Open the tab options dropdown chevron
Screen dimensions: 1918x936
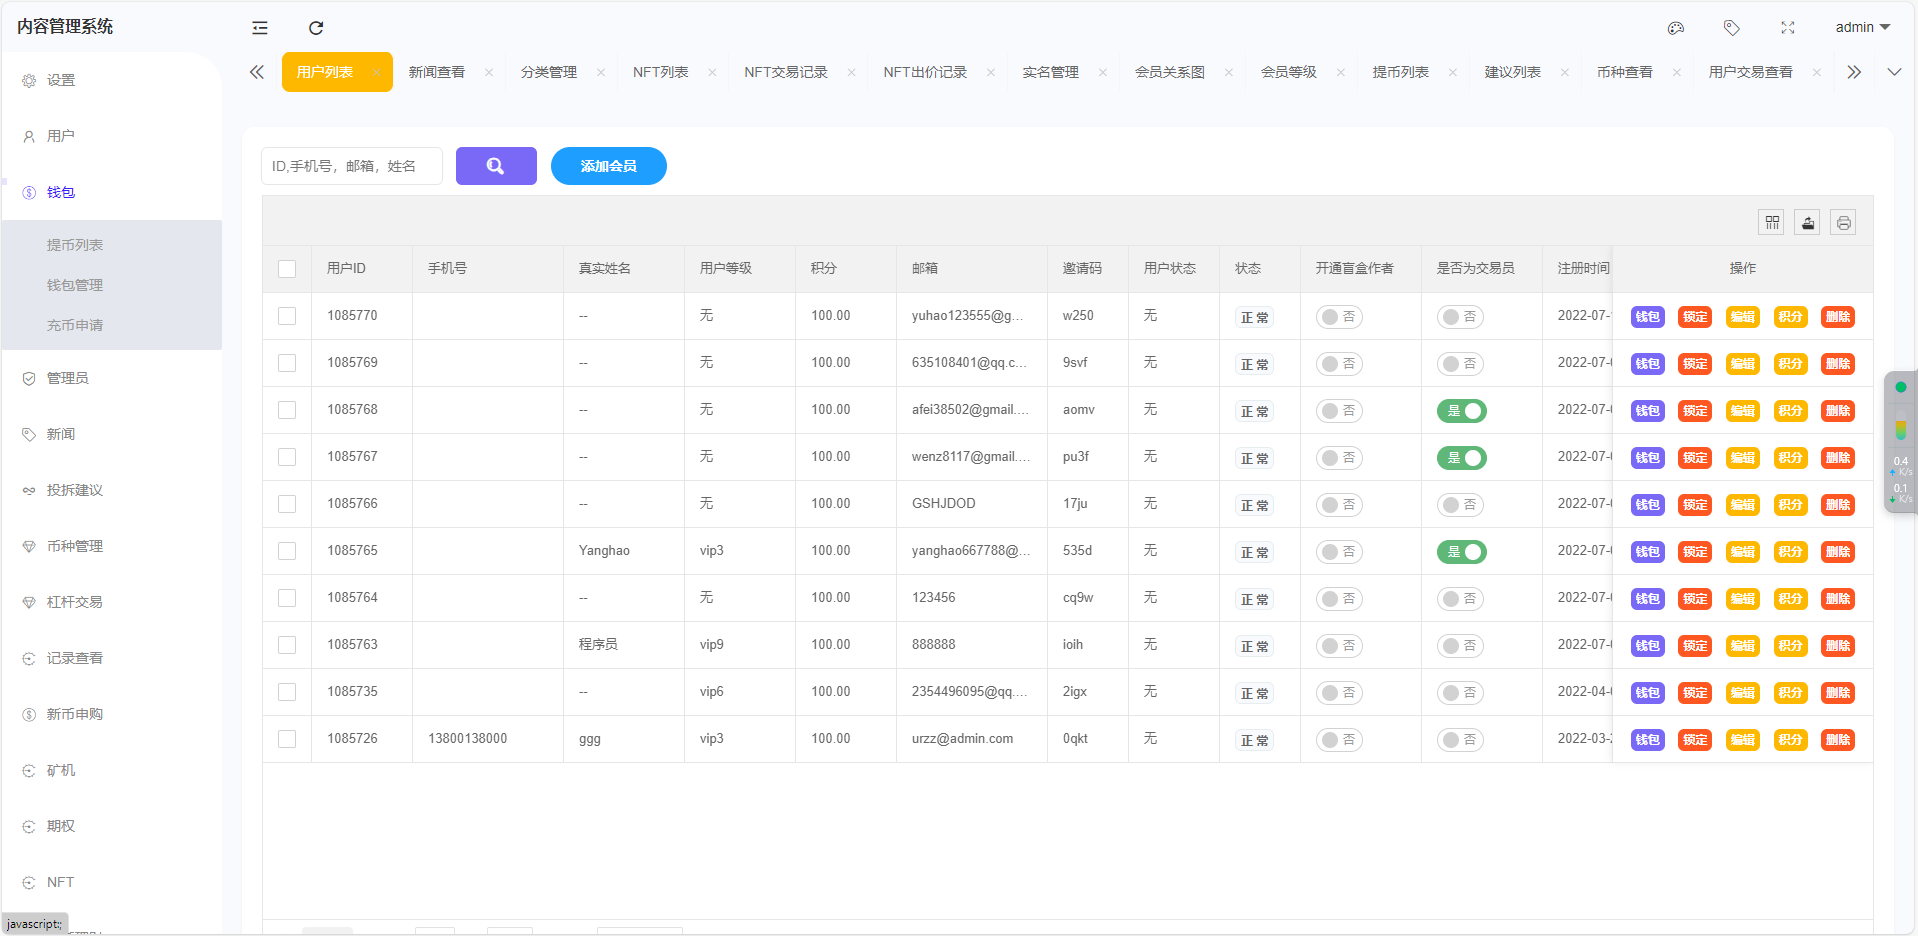[1894, 72]
